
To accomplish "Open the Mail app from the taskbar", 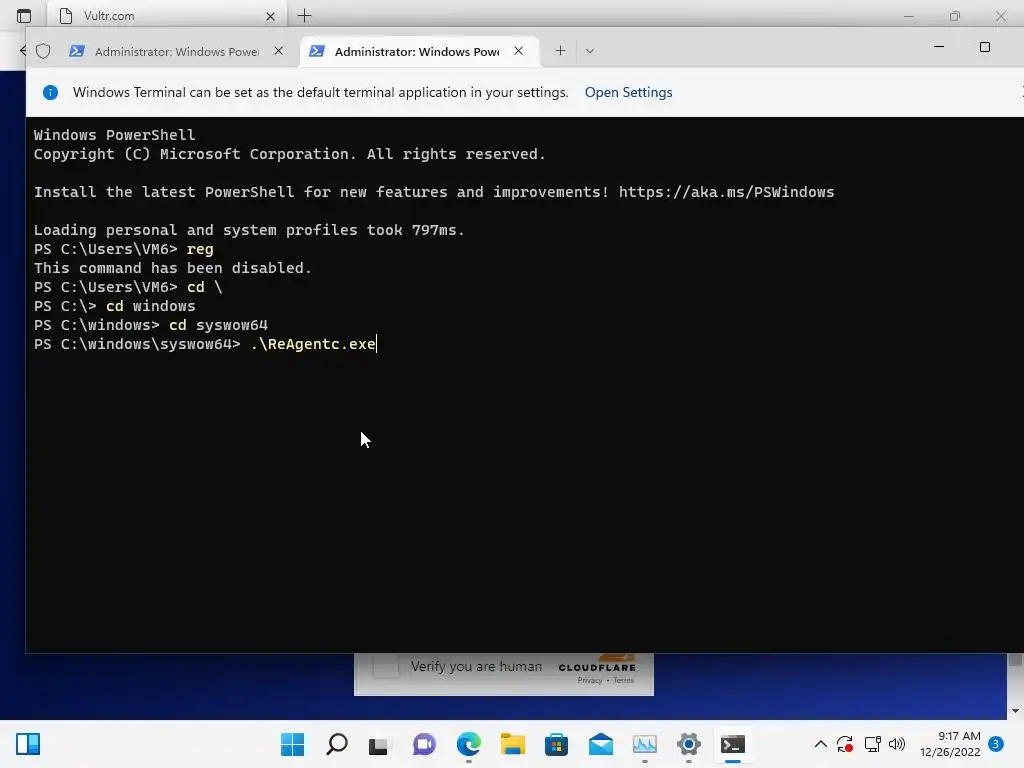I will pos(600,744).
